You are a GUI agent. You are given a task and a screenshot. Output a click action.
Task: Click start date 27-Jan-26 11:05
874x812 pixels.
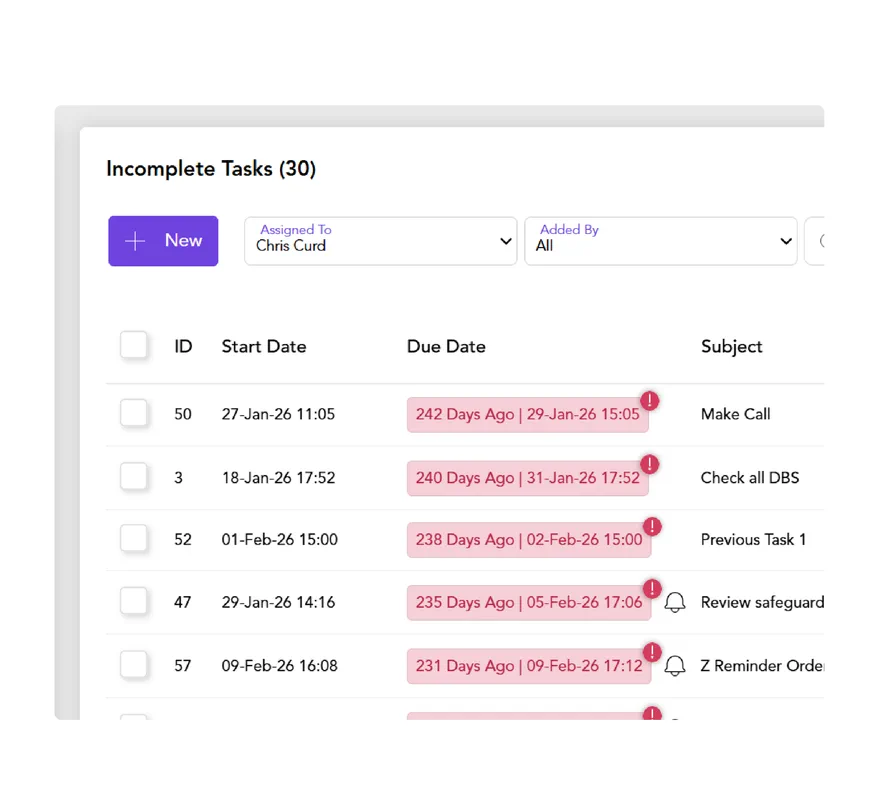click(278, 414)
